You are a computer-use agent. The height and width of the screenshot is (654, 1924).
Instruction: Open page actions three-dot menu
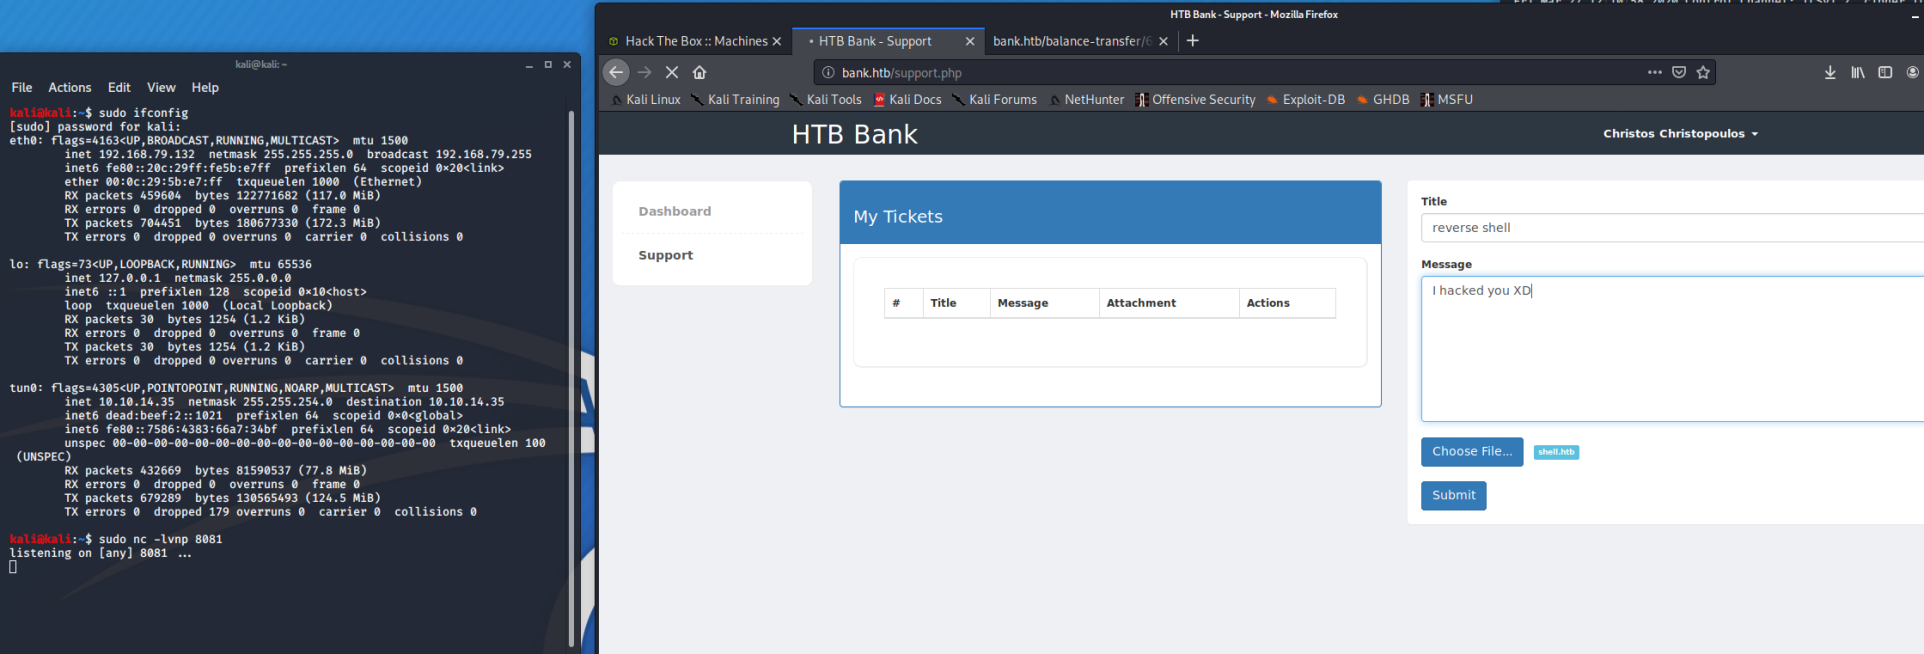(1655, 72)
